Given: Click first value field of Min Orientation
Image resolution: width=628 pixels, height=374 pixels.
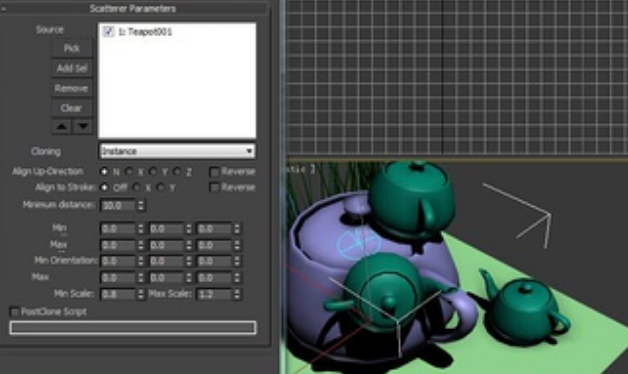Looking at the screenshot, I should click(118, 261).
